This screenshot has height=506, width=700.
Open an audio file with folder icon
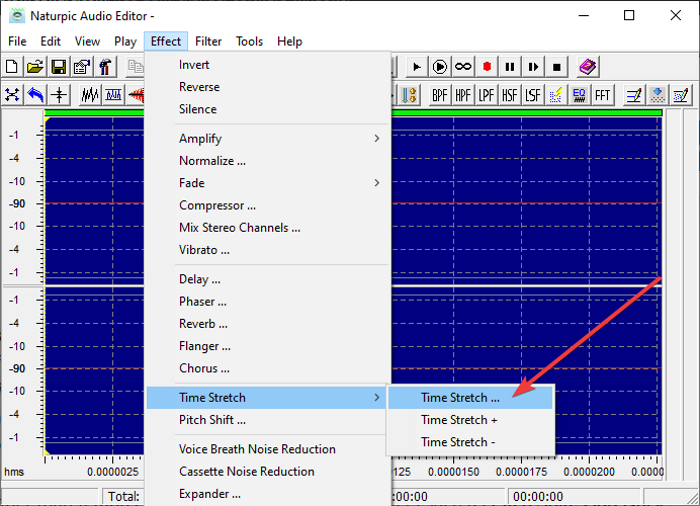pos(35,67)
